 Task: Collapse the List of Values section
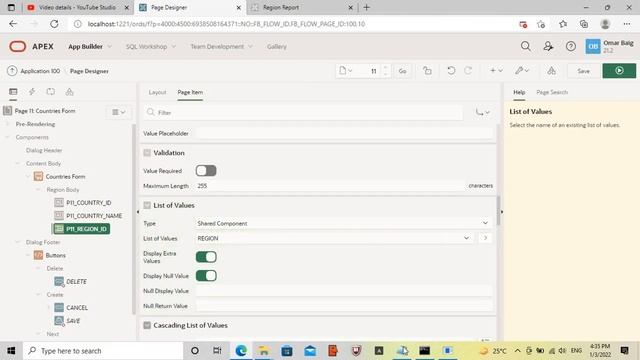pyautogui.click(x=147, y=205)
